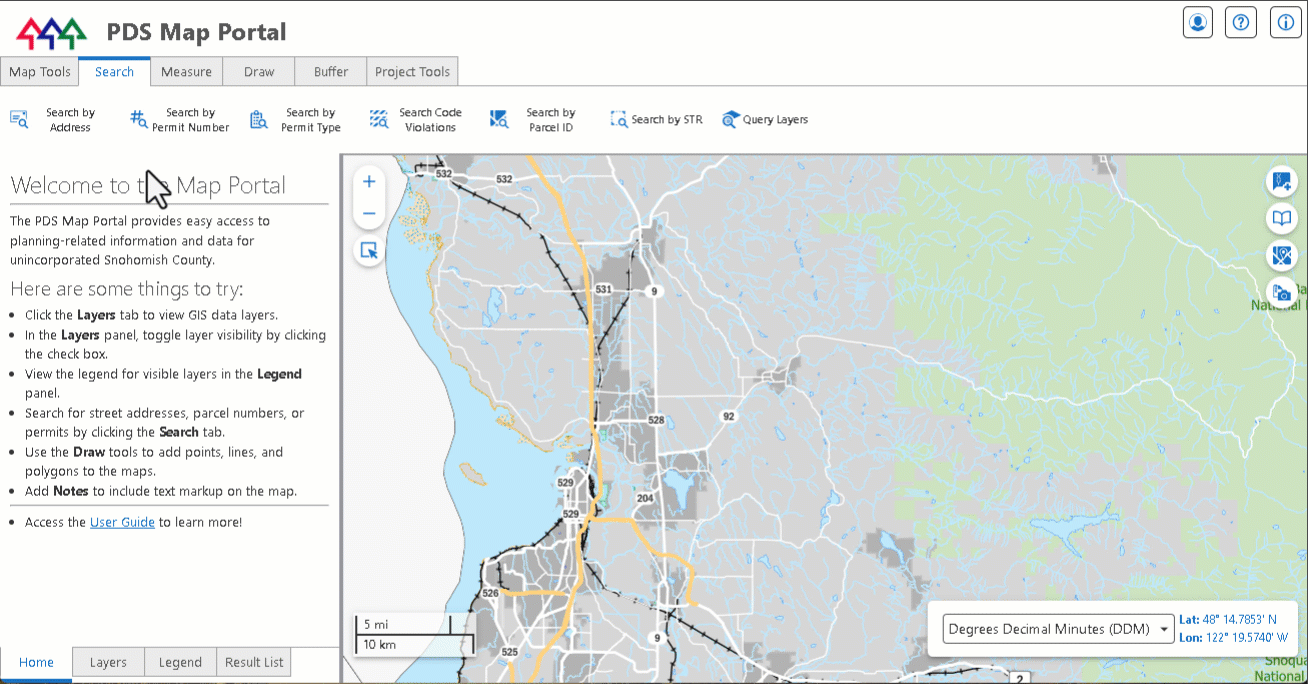Click the PDS Map Portal tree logo
Screen dimensions: 1308x684
click(51, 33)
